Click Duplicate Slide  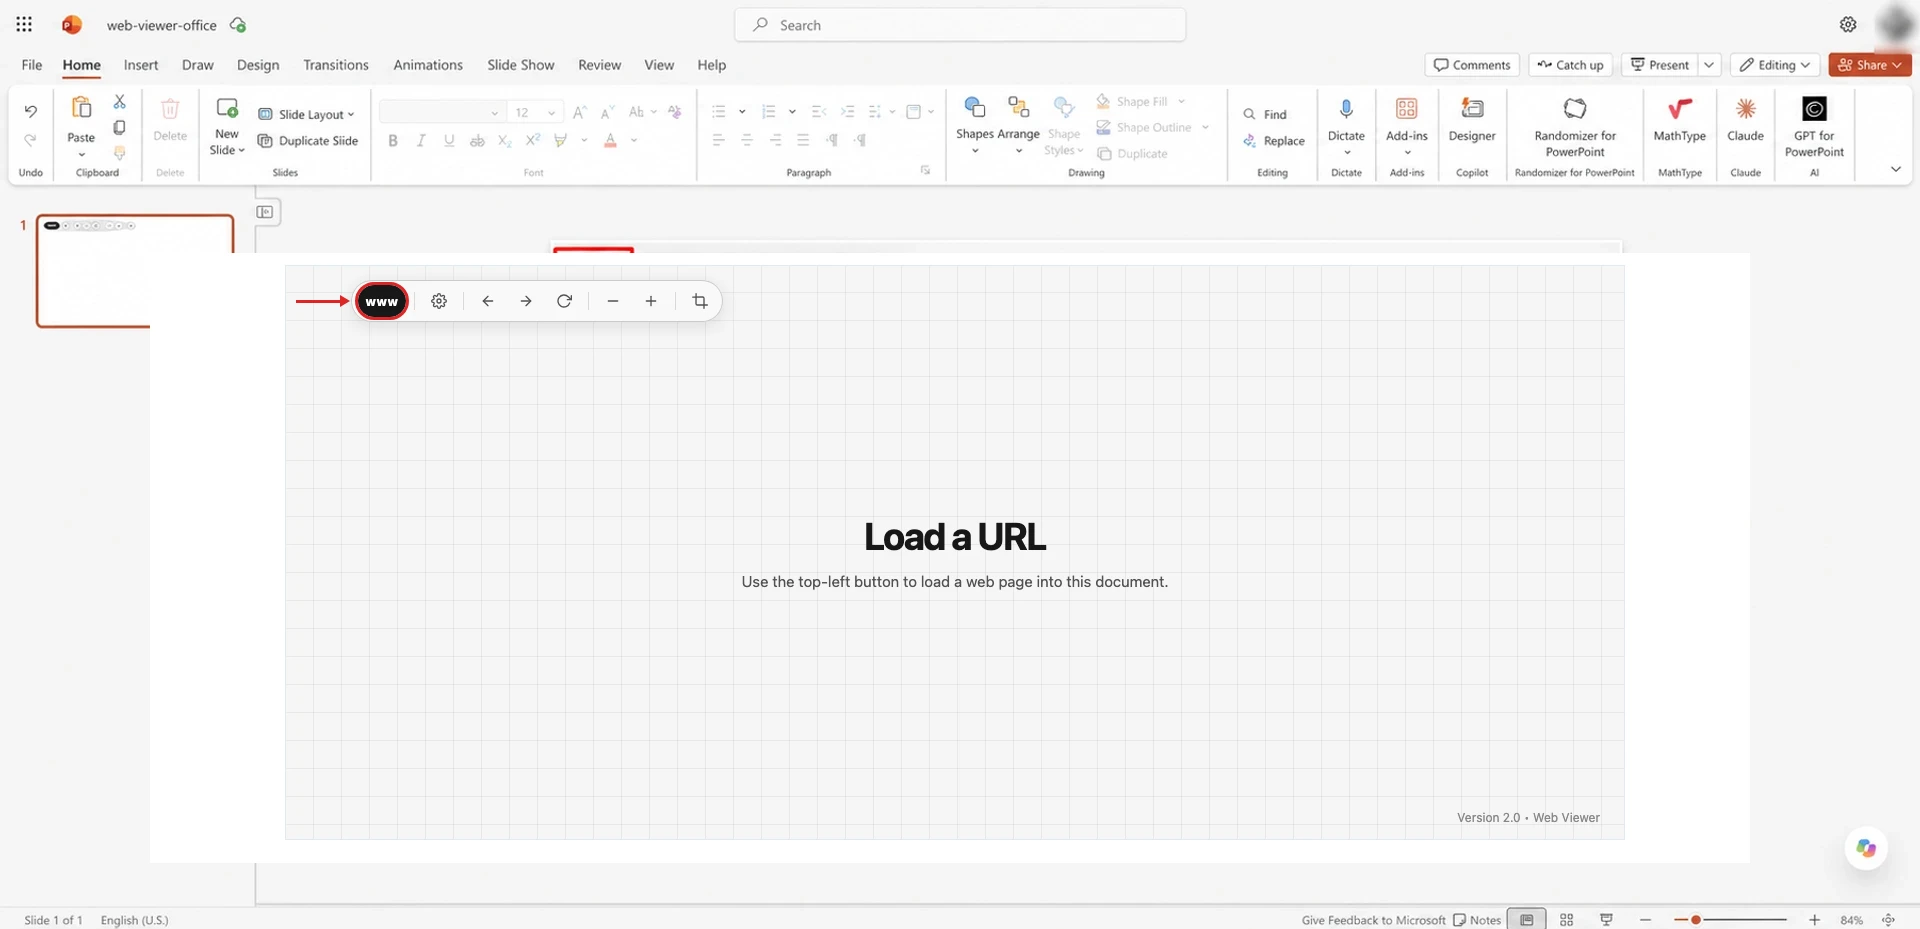click(x=308, y=141)
